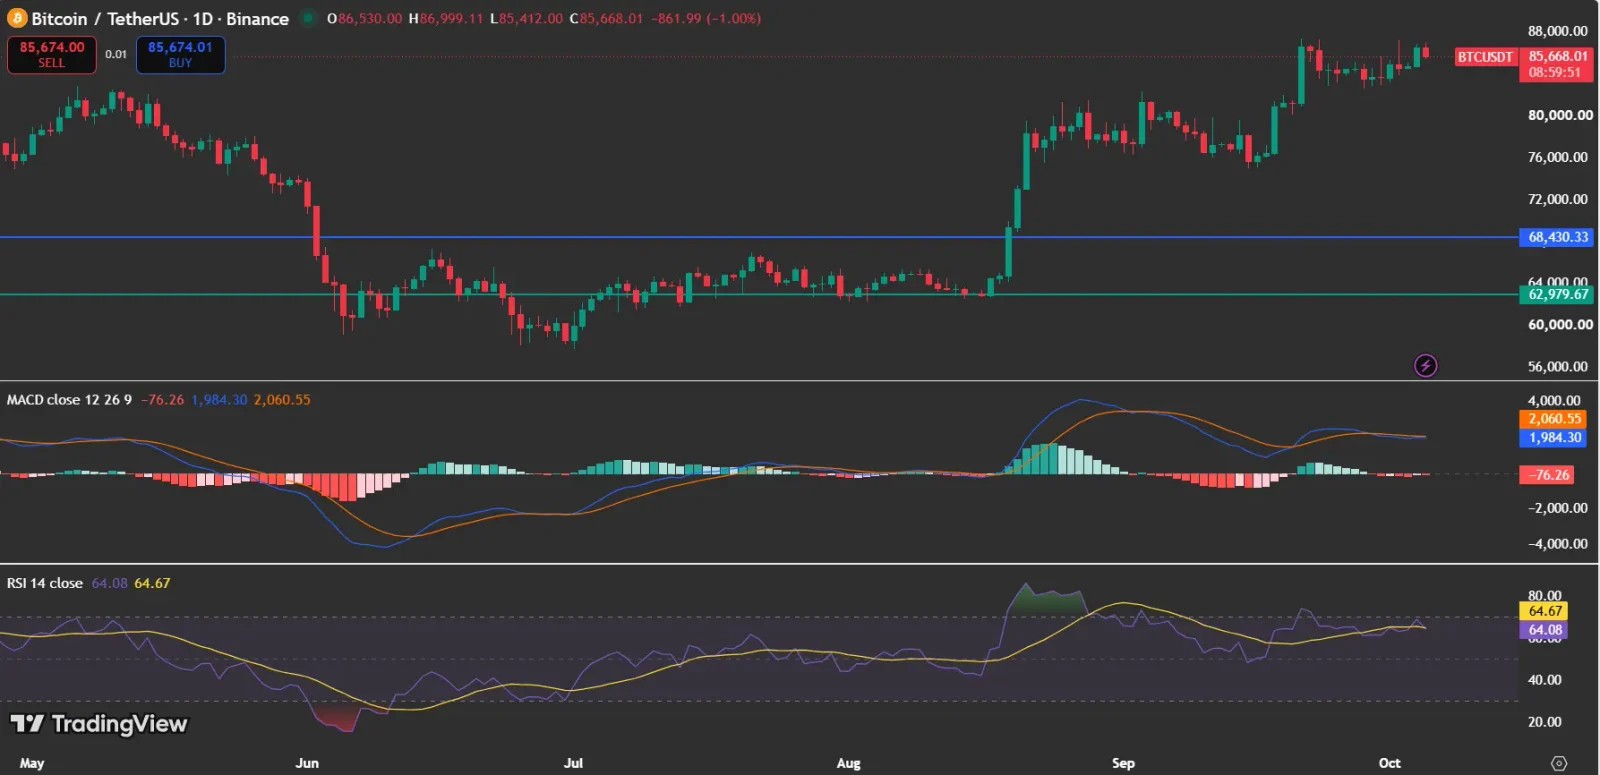The image size is (1600, 775).
Task: Click the 64.08 value in RSI legend
Action: (109, 583)
